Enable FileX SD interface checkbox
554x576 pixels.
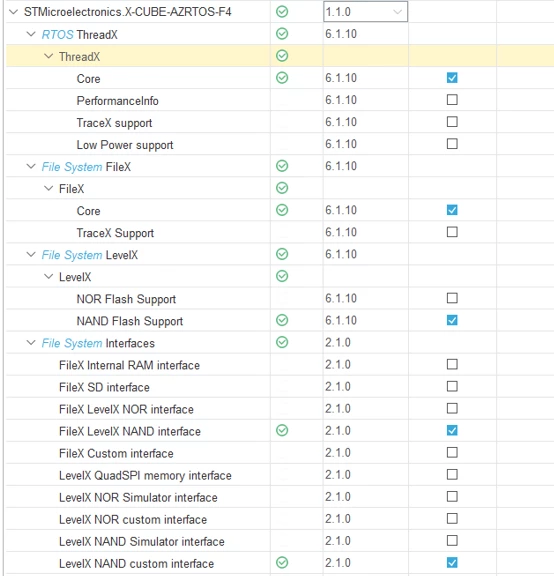coord(452,386)
